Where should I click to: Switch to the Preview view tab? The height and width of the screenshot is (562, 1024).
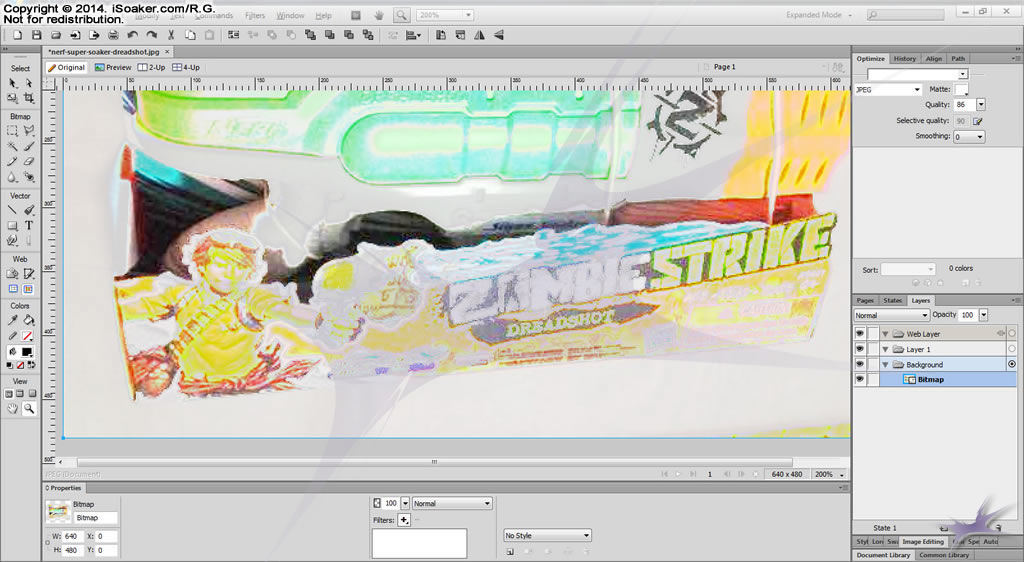[x=112, y=67]
